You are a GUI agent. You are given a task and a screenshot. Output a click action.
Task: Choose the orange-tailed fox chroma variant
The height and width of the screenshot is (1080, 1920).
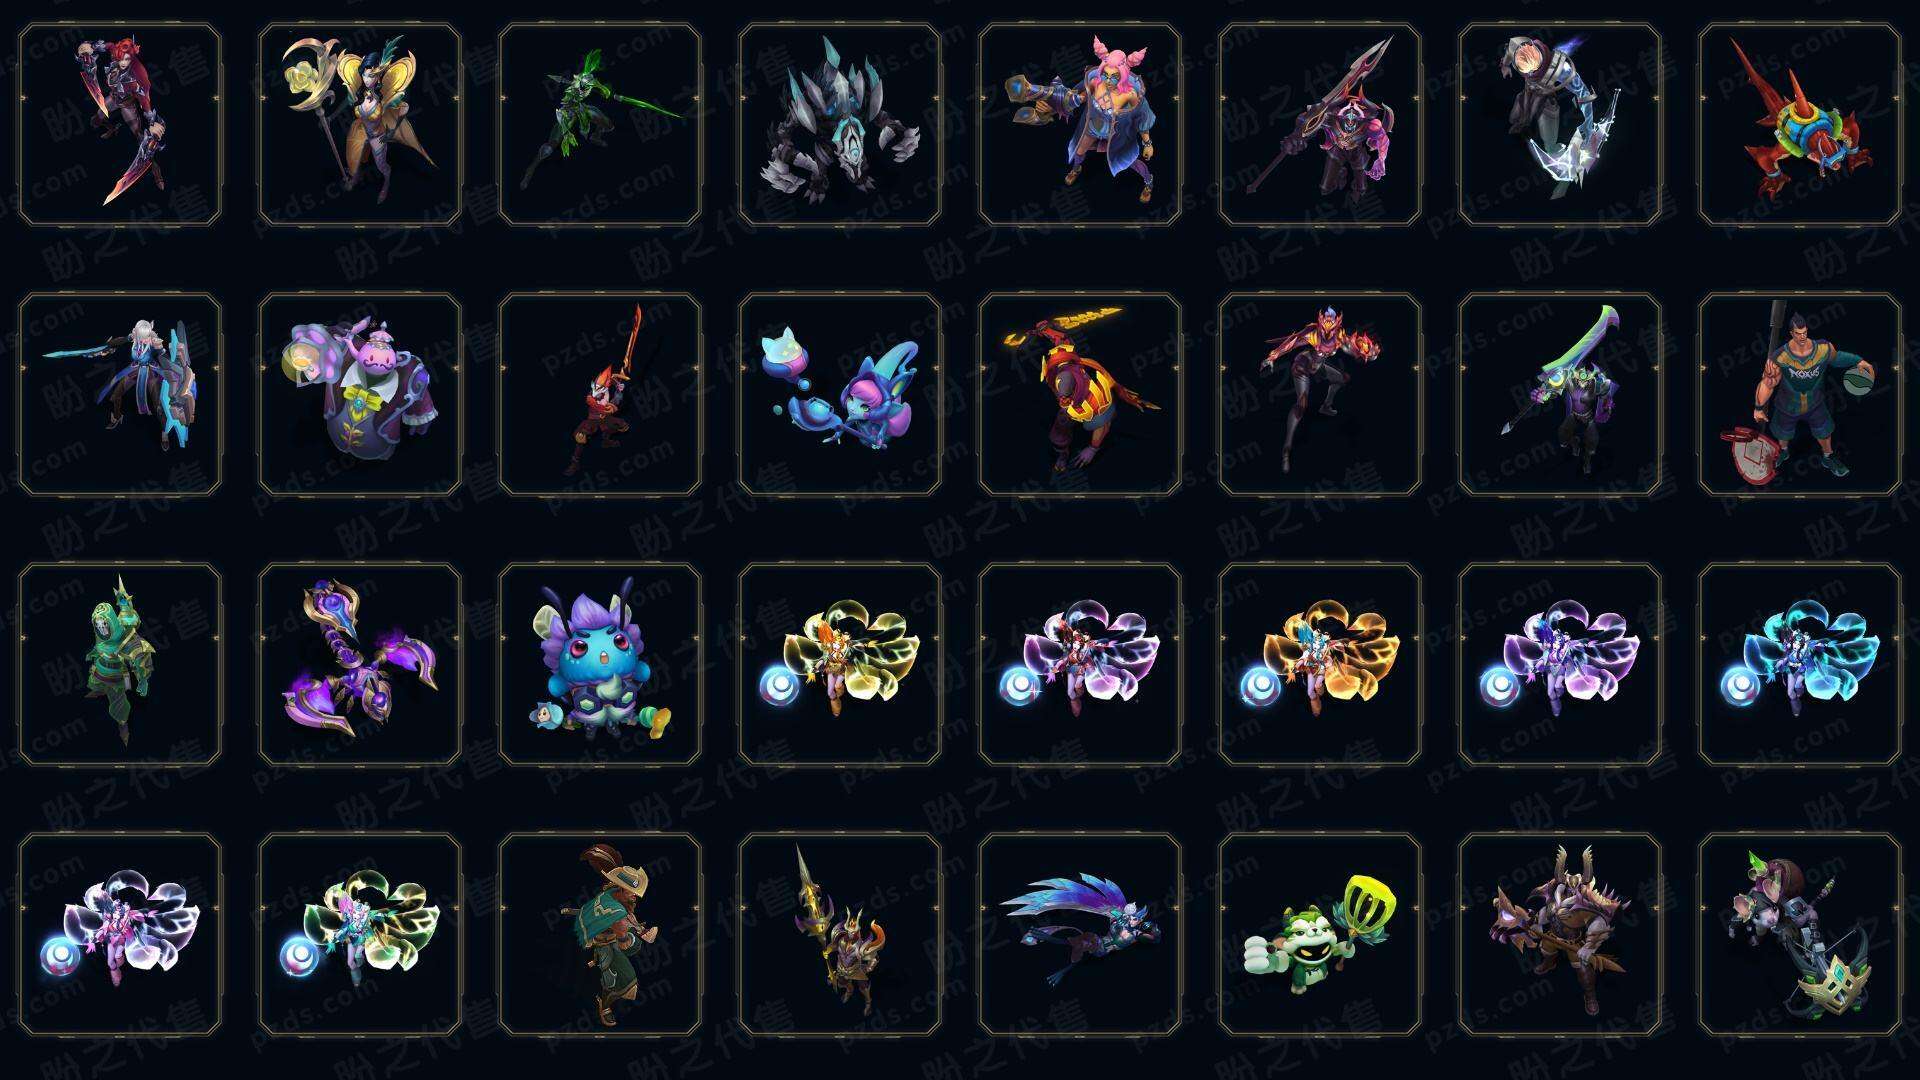[x=1320, y=664]
